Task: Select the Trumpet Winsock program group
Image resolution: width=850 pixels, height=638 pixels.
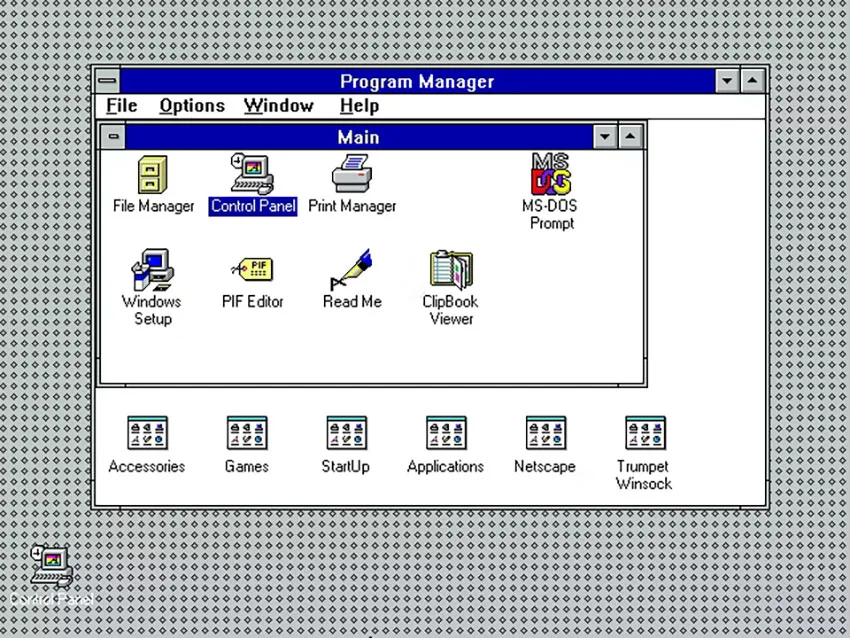Action: pyautogui.click(x=645, y=433)
